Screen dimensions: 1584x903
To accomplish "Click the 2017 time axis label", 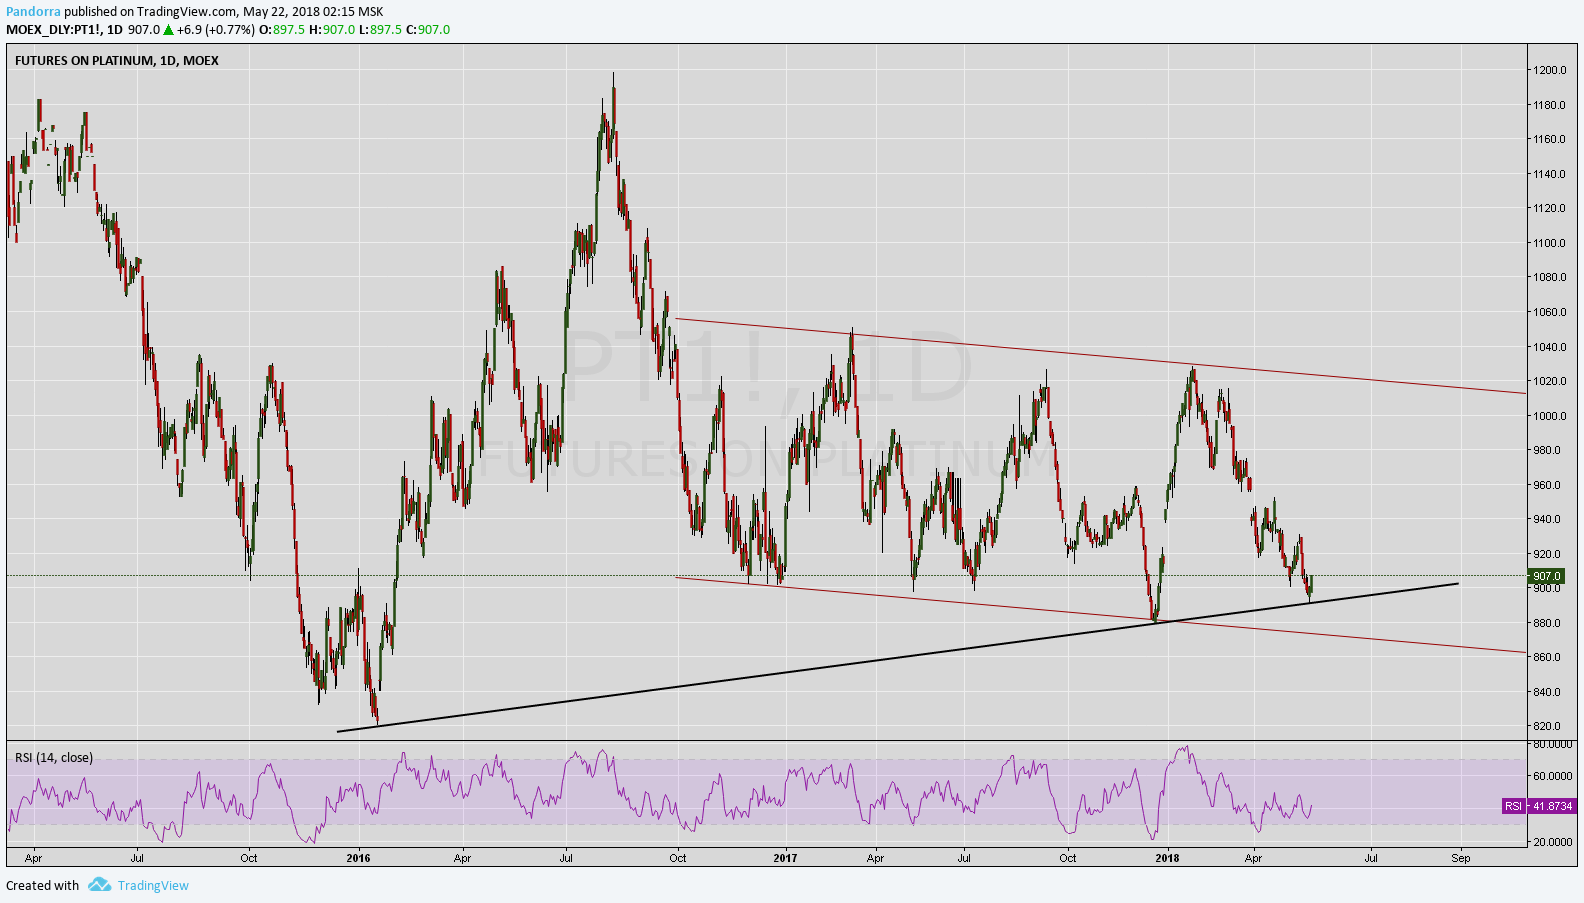I will click(785, 858).
